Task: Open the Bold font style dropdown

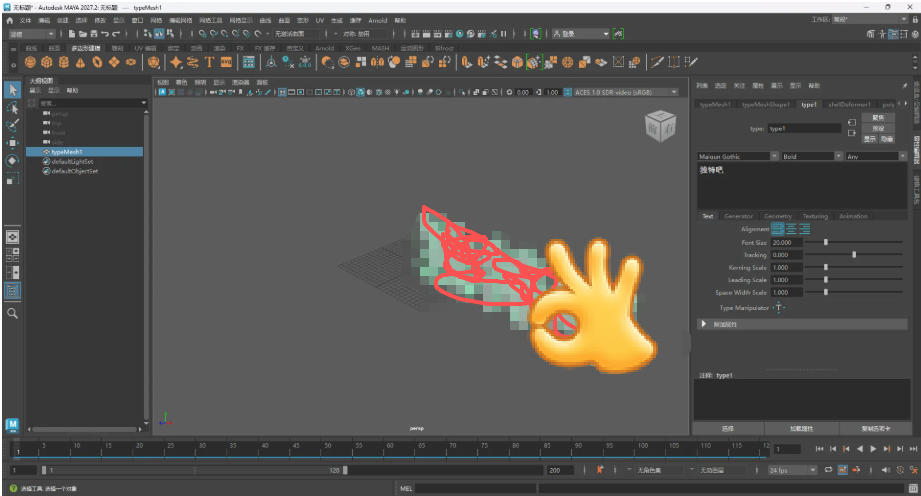Action: [x=812, y=156]
